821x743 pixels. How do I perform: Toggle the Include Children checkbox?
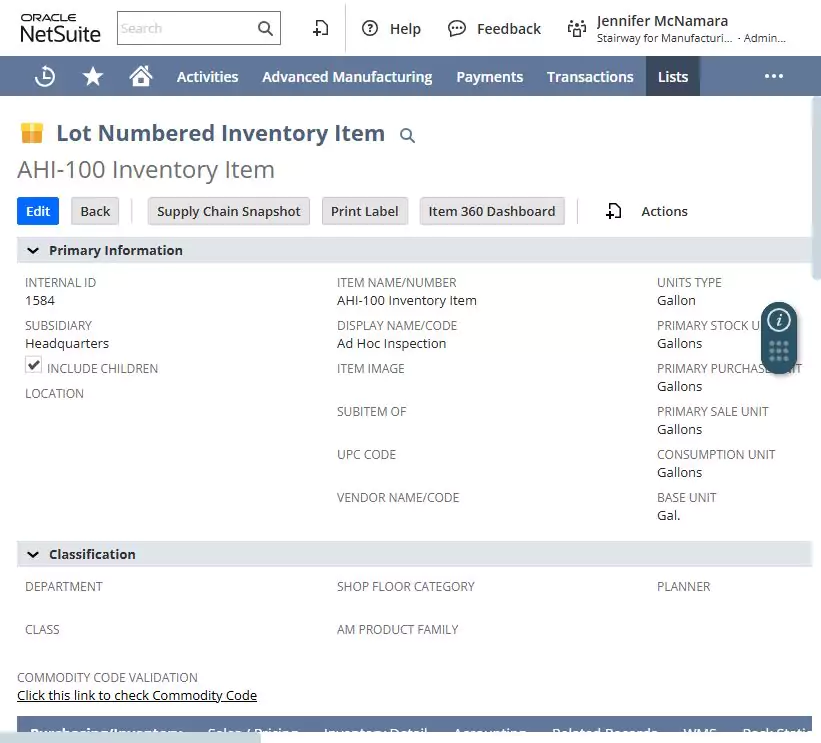coord(34,366)
